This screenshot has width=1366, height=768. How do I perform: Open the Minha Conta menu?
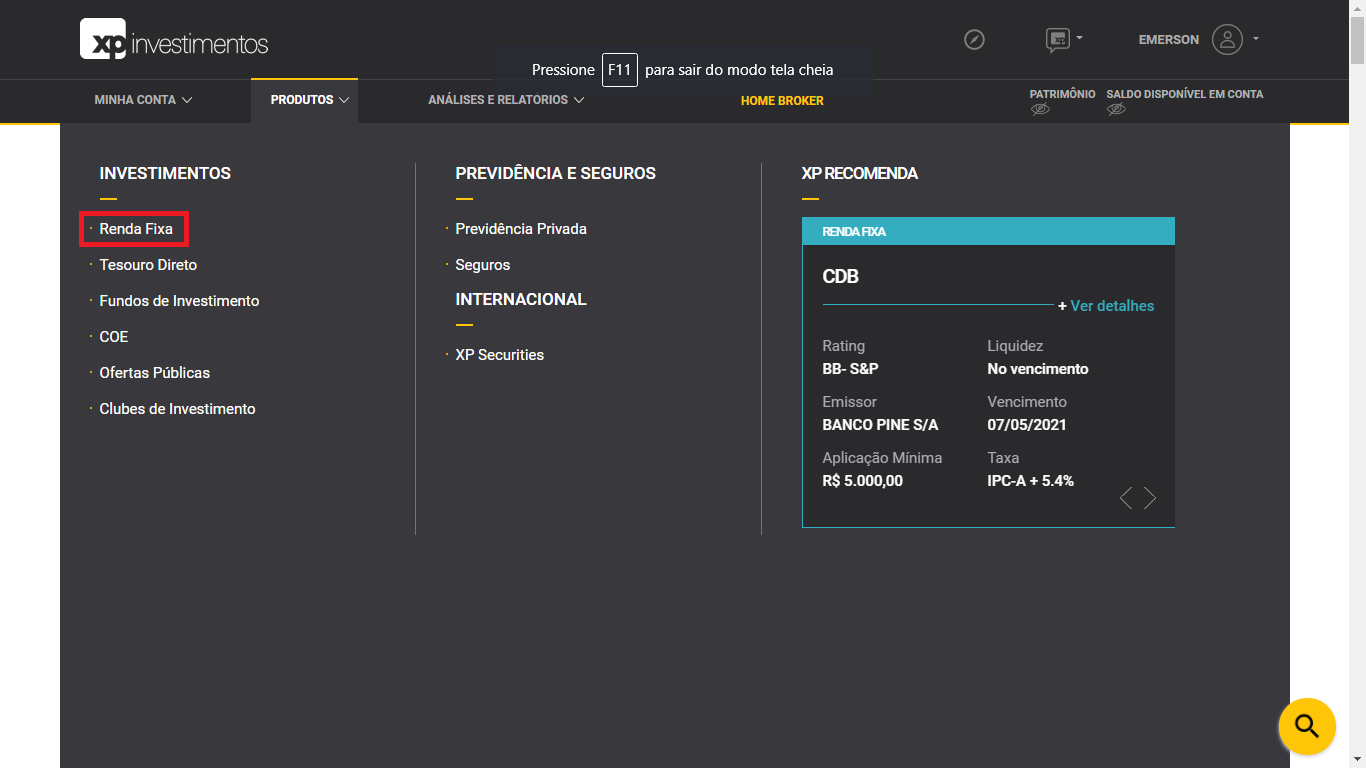coord(143,100)
